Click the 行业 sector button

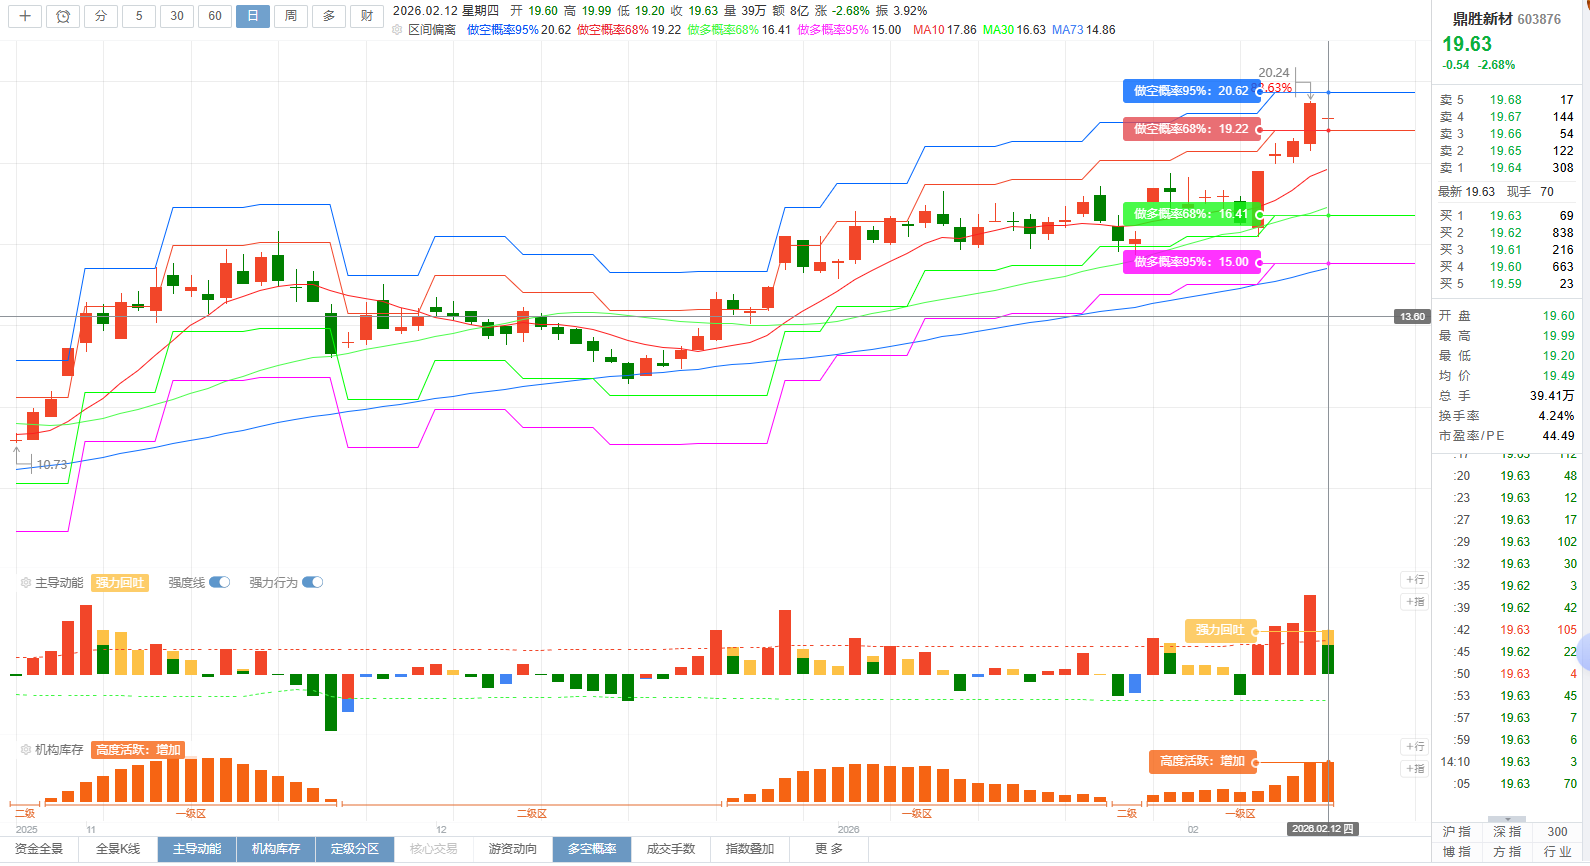(x=1558, y=852)
